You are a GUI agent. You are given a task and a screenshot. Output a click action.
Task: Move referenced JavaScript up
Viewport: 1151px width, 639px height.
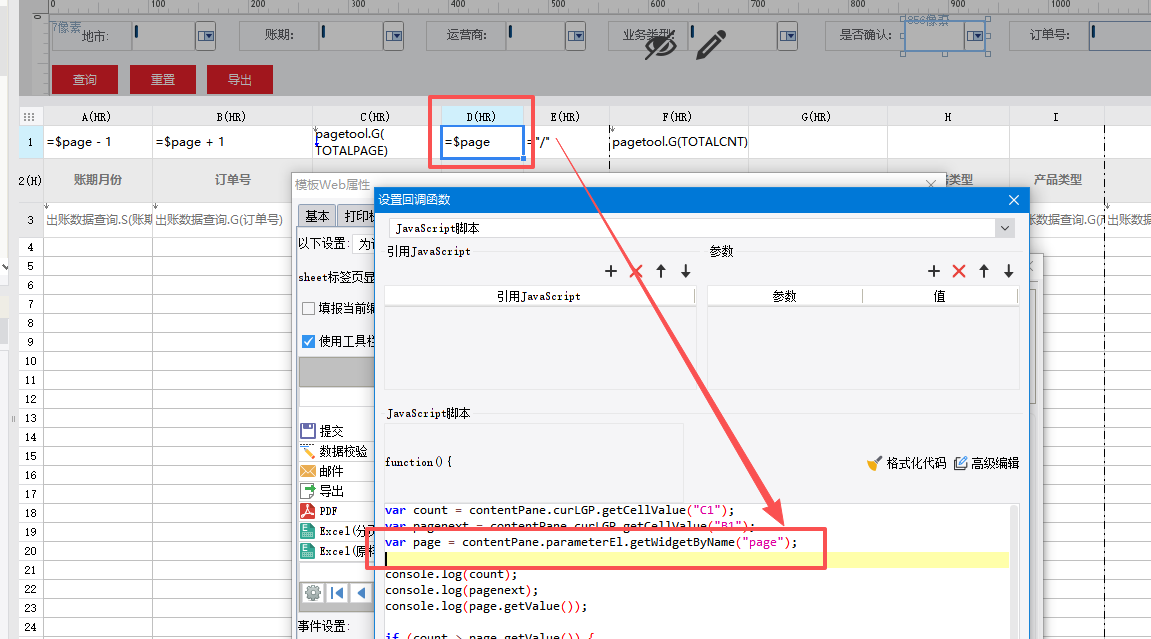pyautogui.click(x=661, y=271)
